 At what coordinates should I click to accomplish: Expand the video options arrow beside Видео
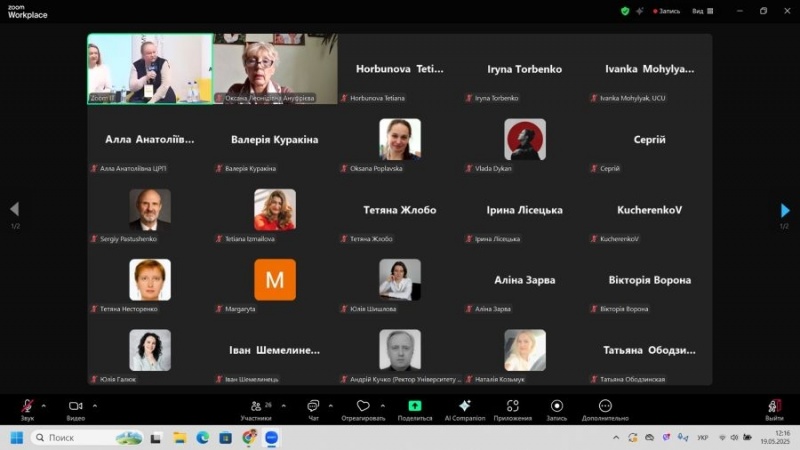coord(95,405)
